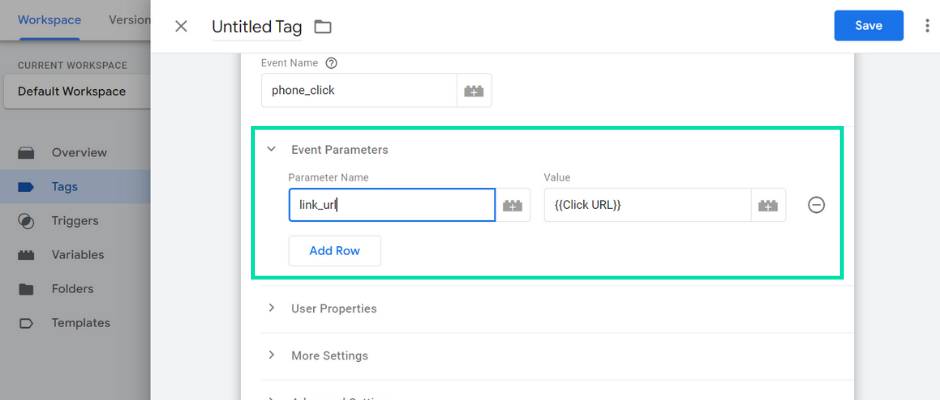Collapse the Event Parameters section
The height and width of the screenshot is (400, 940).
tap(272, 149)
